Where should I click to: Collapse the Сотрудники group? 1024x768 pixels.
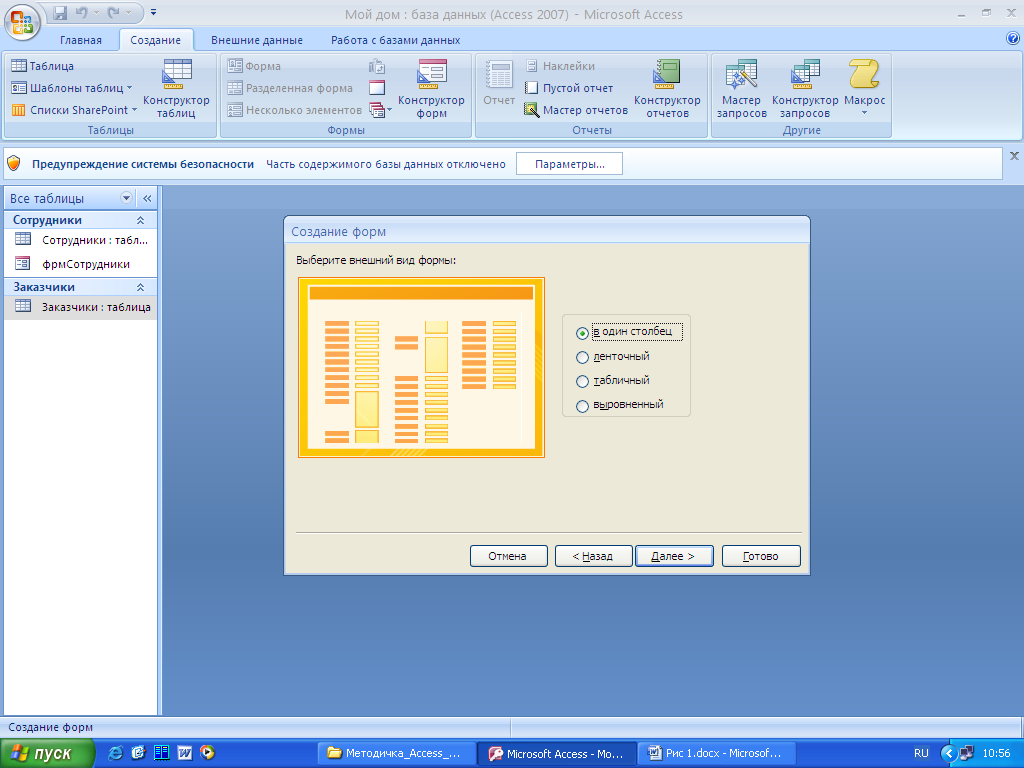tap(140, 220)
